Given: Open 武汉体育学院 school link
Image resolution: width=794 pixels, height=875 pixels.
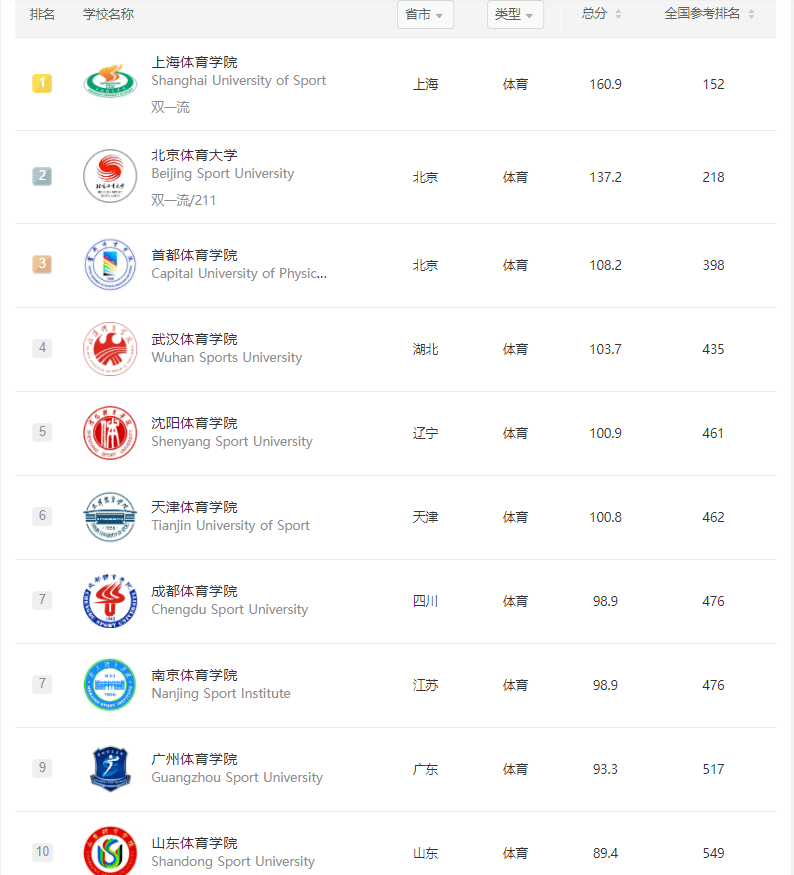Looking at the screenshot, I should point(194,339).
